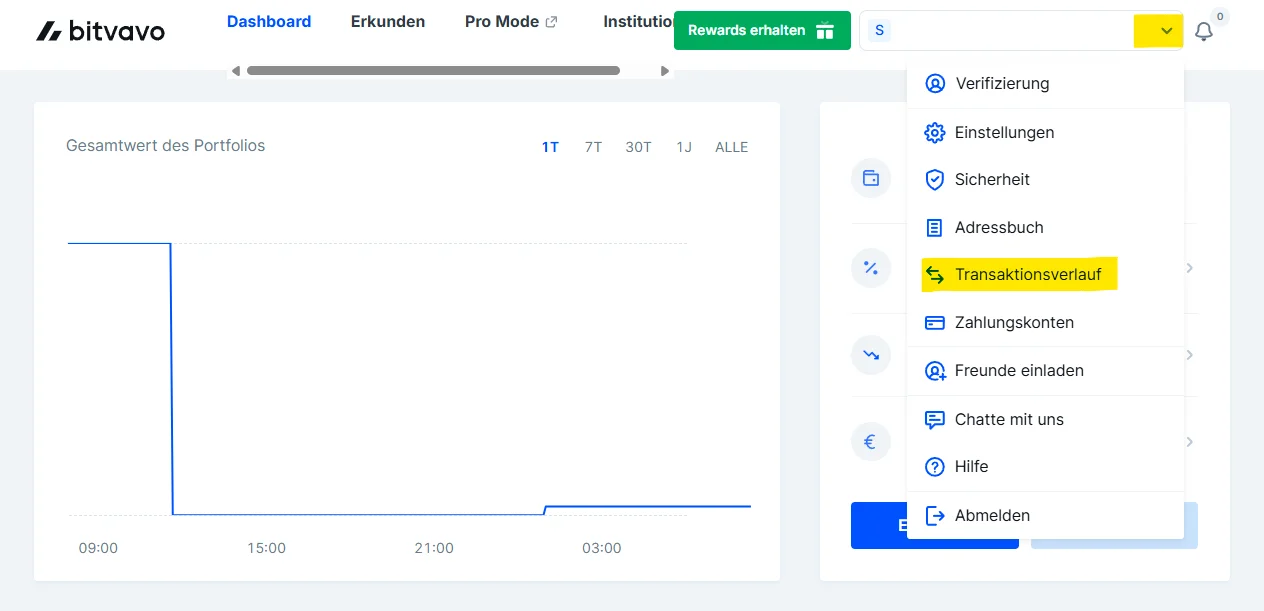Click the Adressbuch notebook icon
The image size is (1264, 611).
[935, 227]
